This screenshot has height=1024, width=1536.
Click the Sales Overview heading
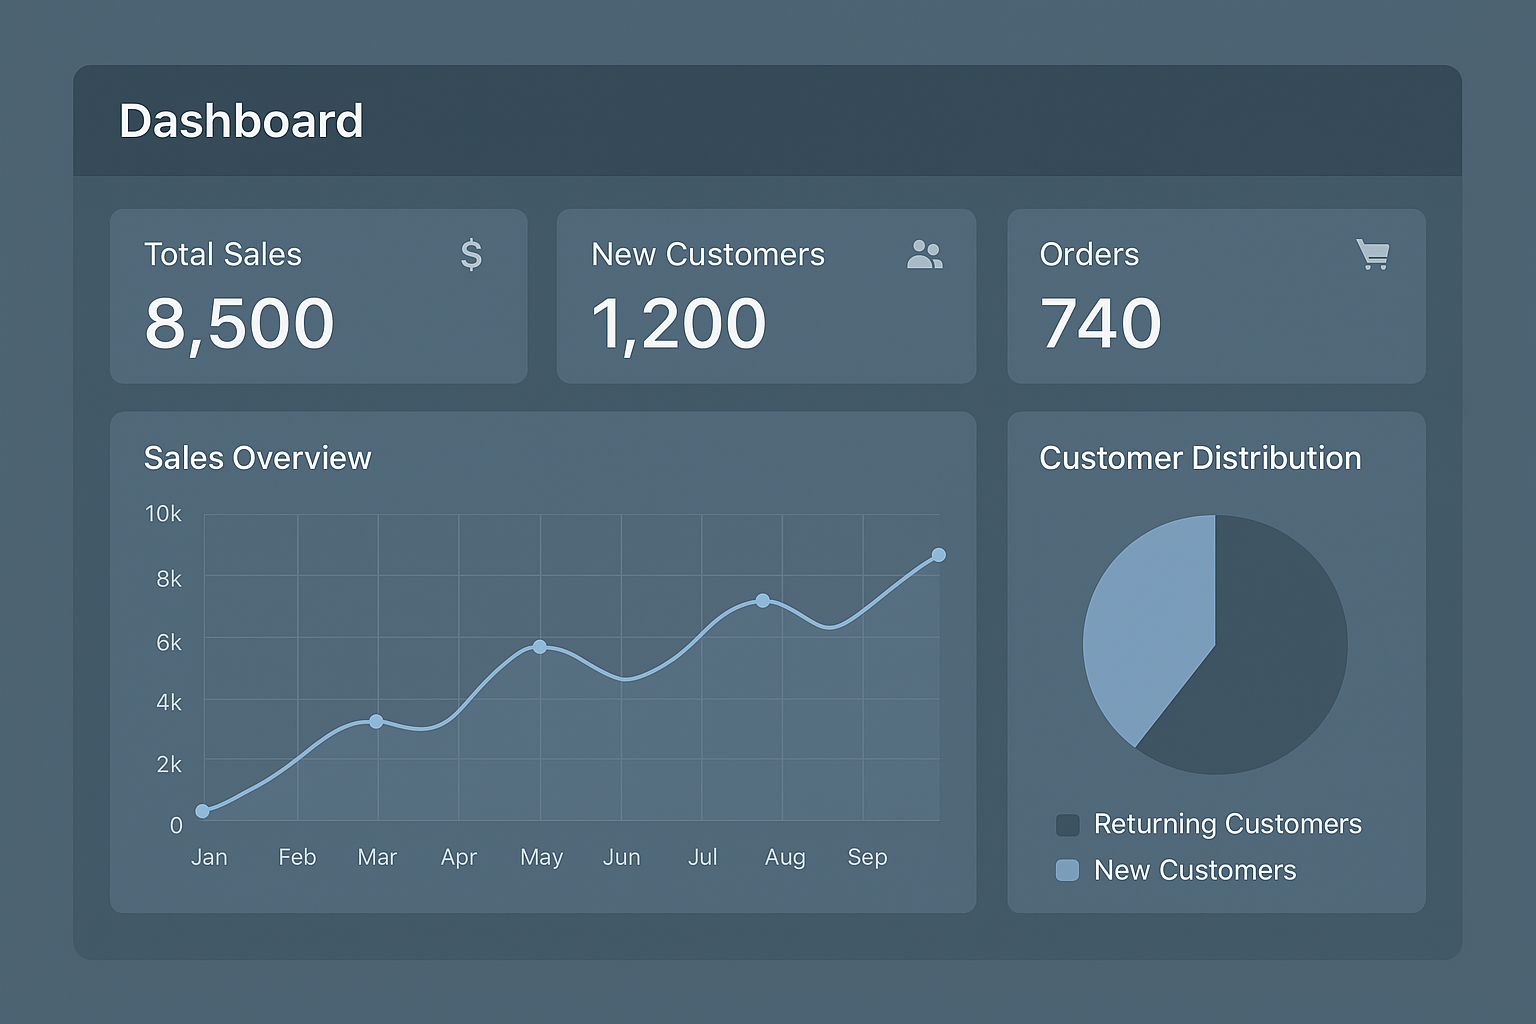pyautogui.click(x=257, y=458)
